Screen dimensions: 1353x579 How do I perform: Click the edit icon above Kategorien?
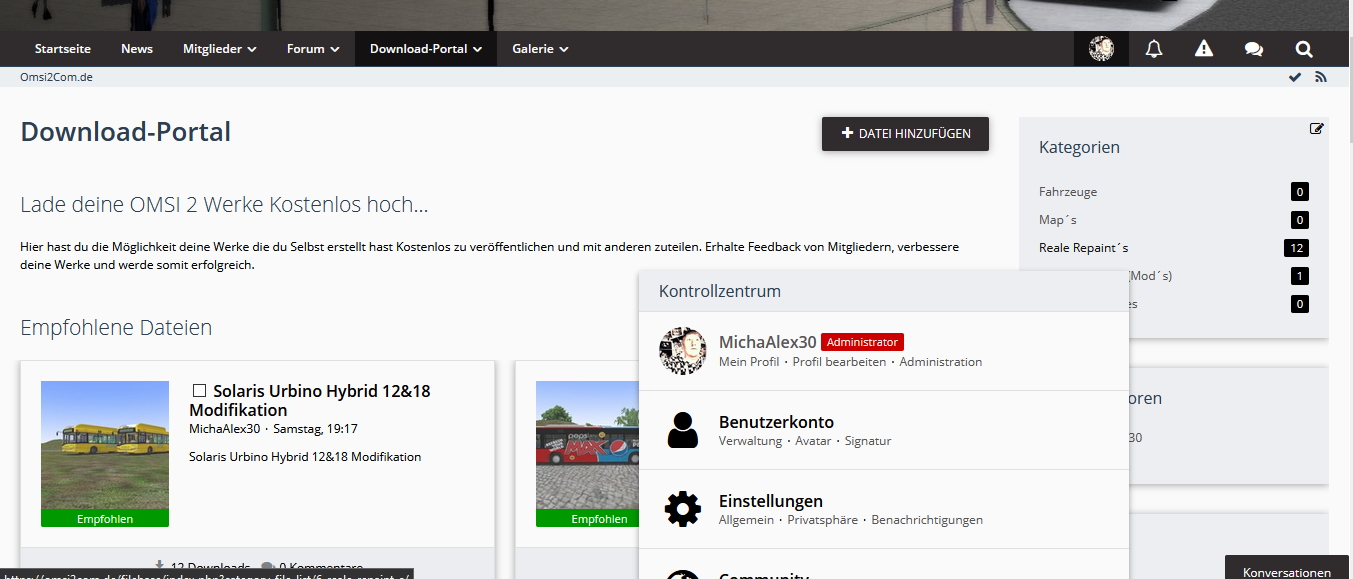1317,129
